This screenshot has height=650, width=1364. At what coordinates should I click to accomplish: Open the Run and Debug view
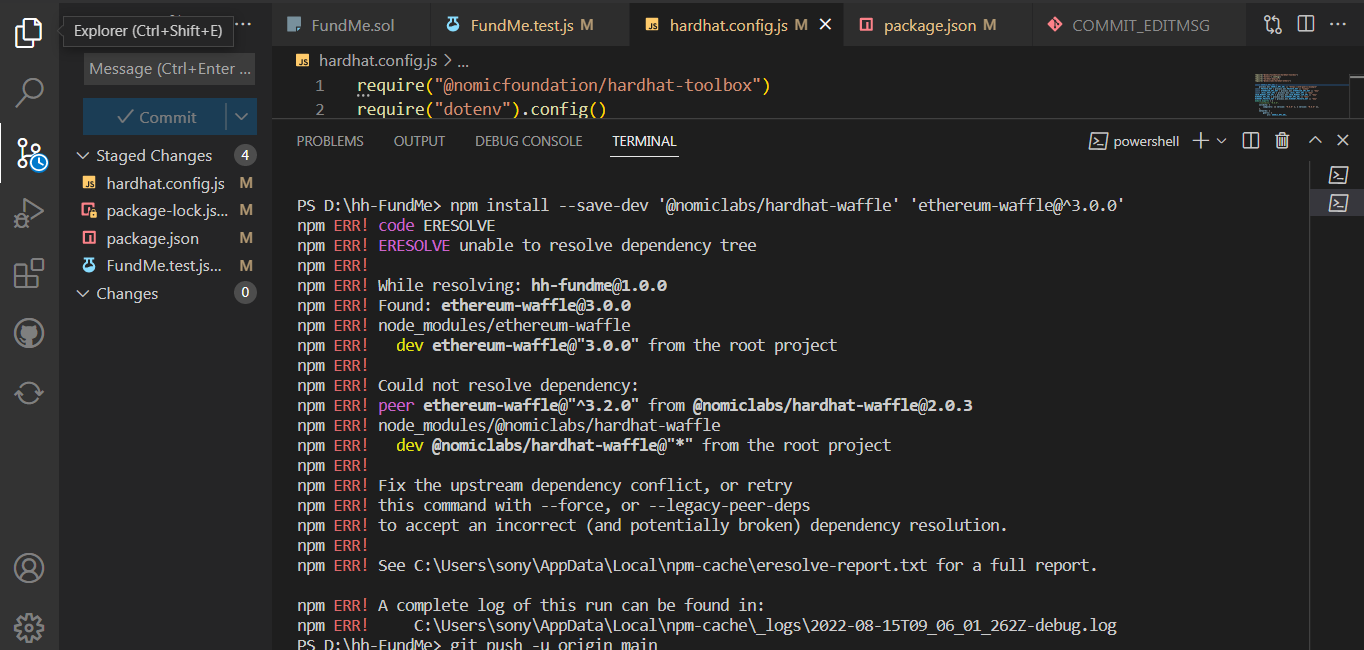pyautogui.click(x=29, y=213)
